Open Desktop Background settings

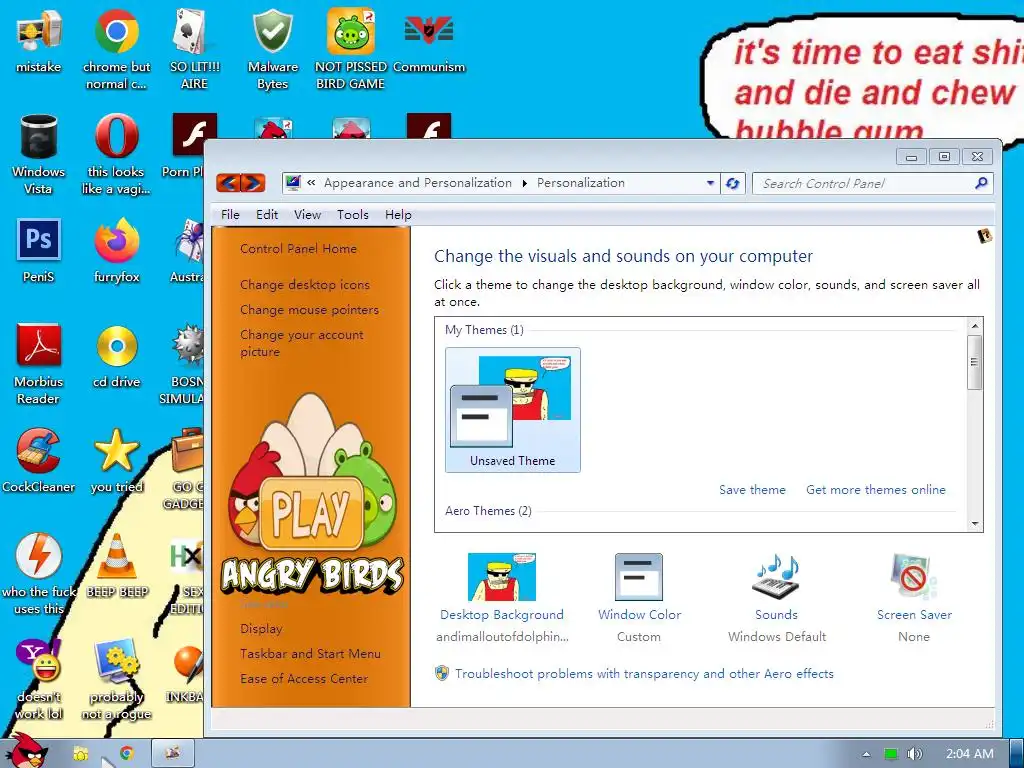(502, 598)
